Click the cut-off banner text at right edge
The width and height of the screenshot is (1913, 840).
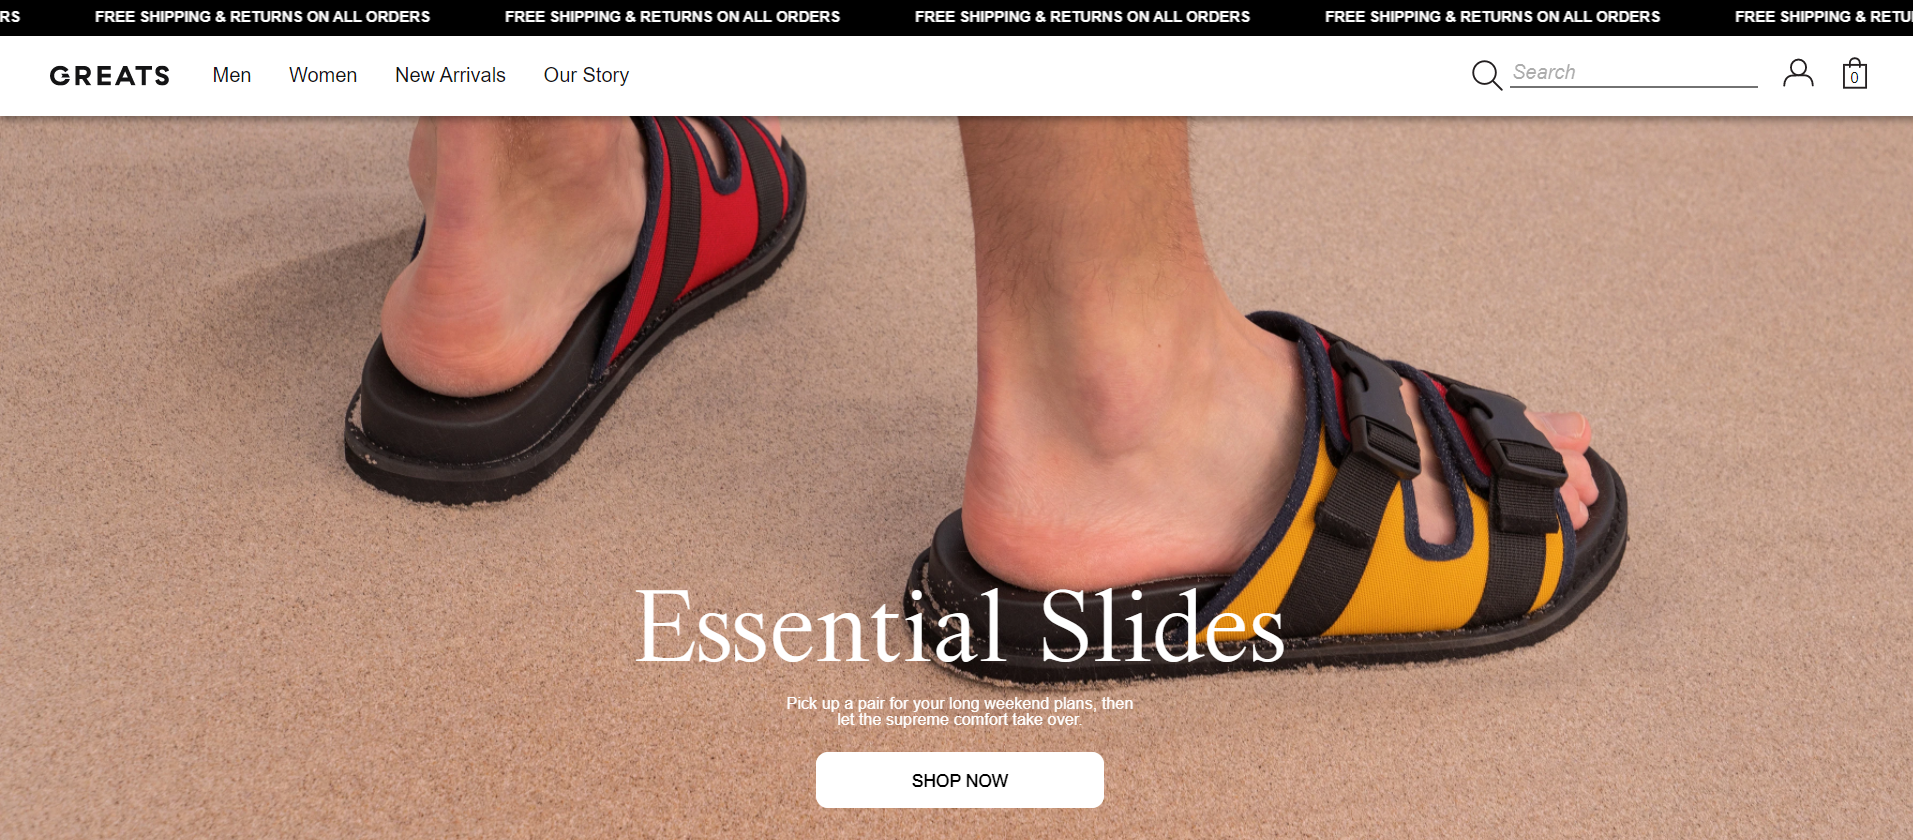click(x=1823, y=17)
